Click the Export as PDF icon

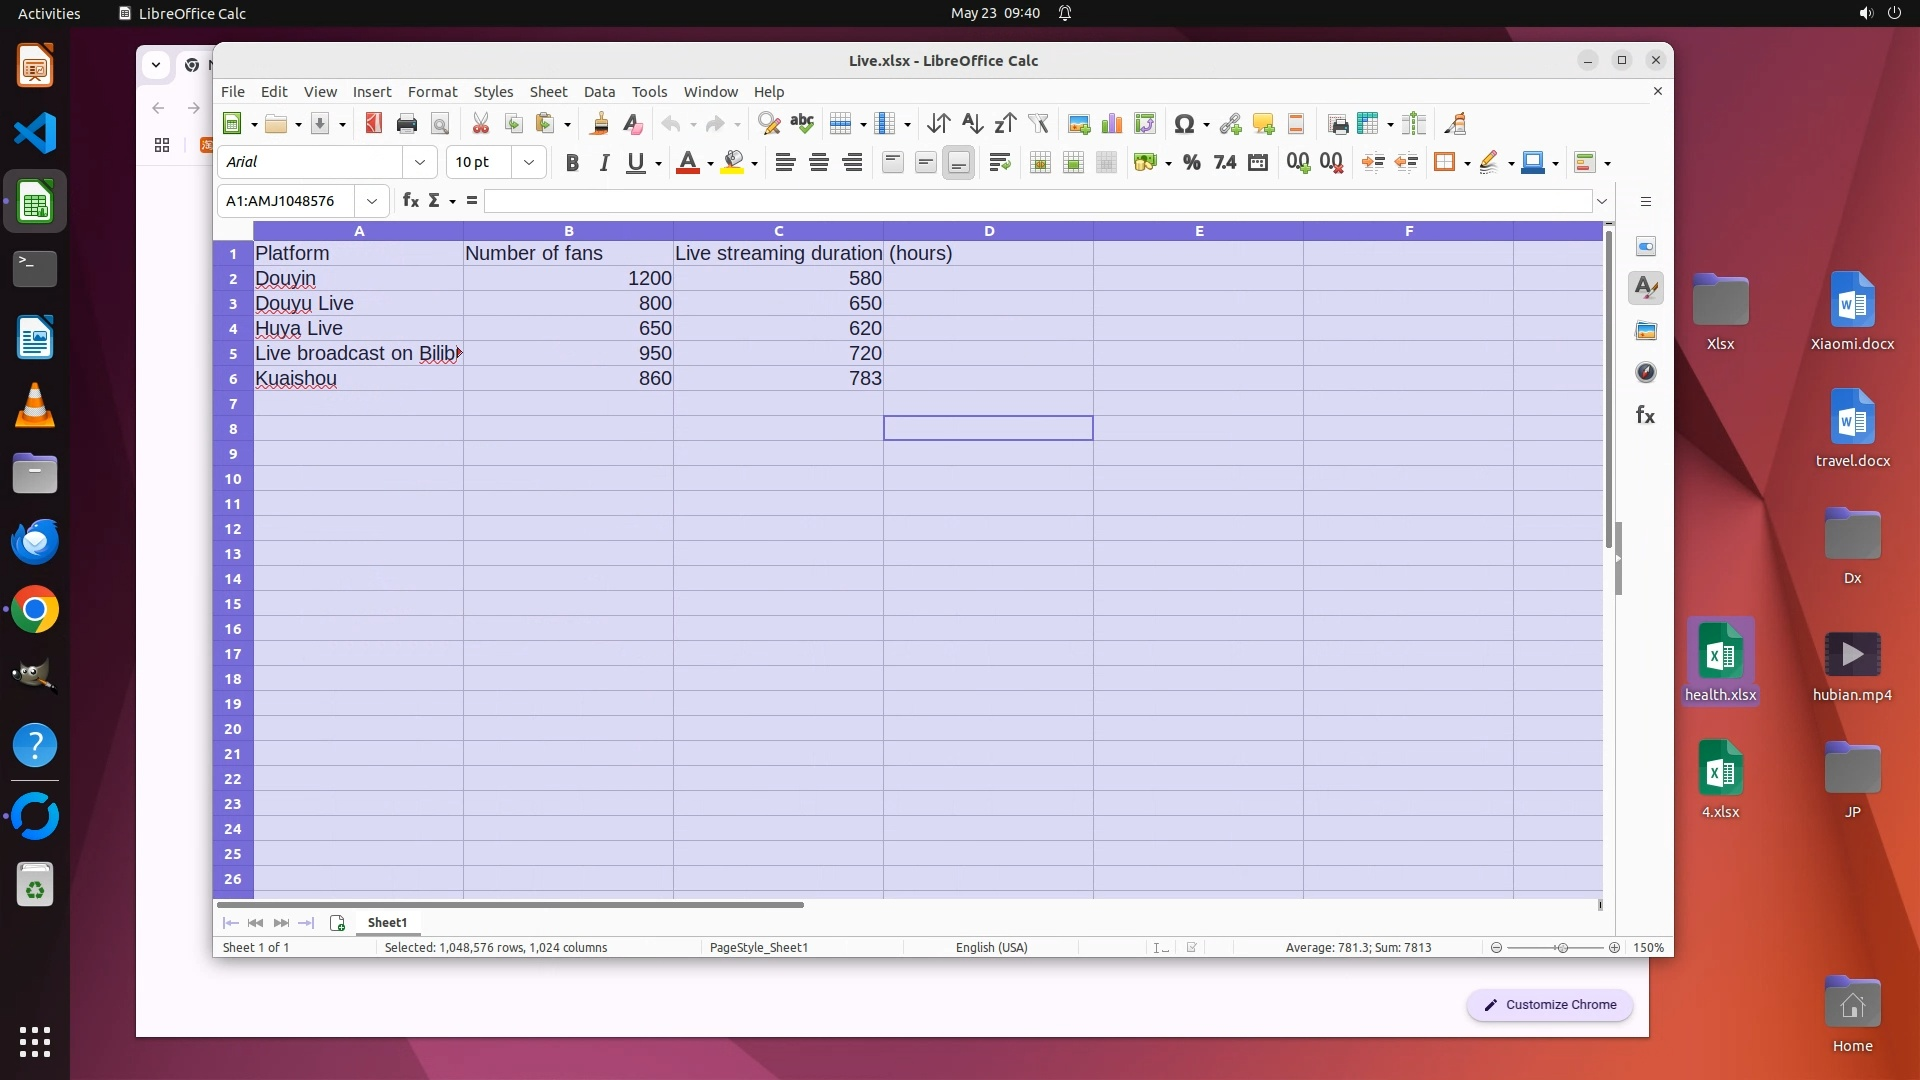click(x=373, y=124)
